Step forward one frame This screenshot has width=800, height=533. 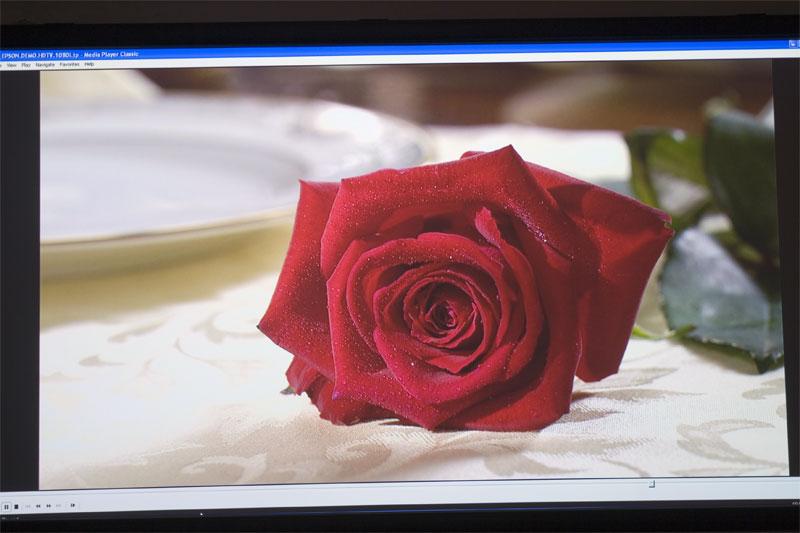click(73, 505)
